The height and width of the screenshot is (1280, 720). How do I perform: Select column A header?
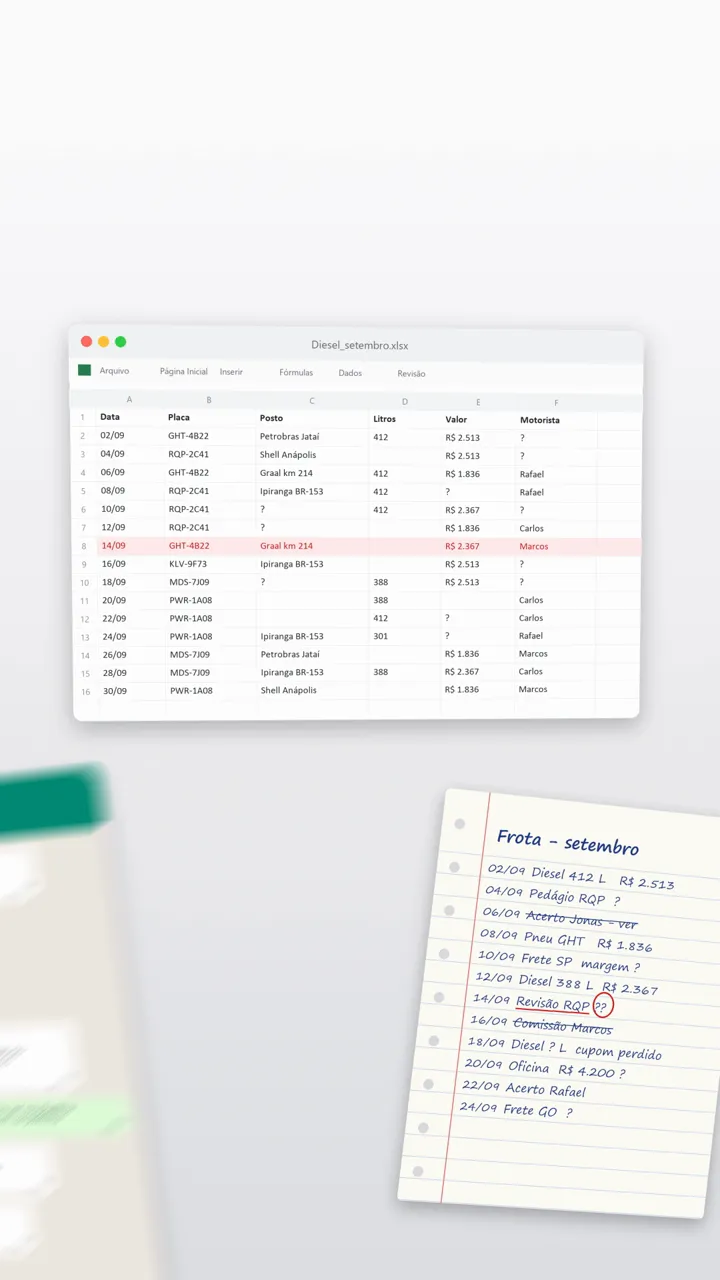(x=129, y=399)
